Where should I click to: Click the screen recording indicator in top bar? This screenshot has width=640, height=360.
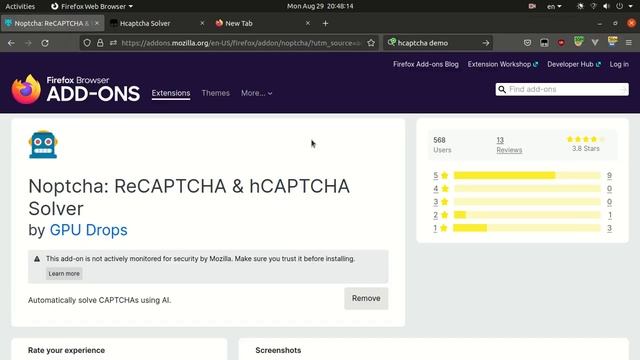(x=532, y=6)
